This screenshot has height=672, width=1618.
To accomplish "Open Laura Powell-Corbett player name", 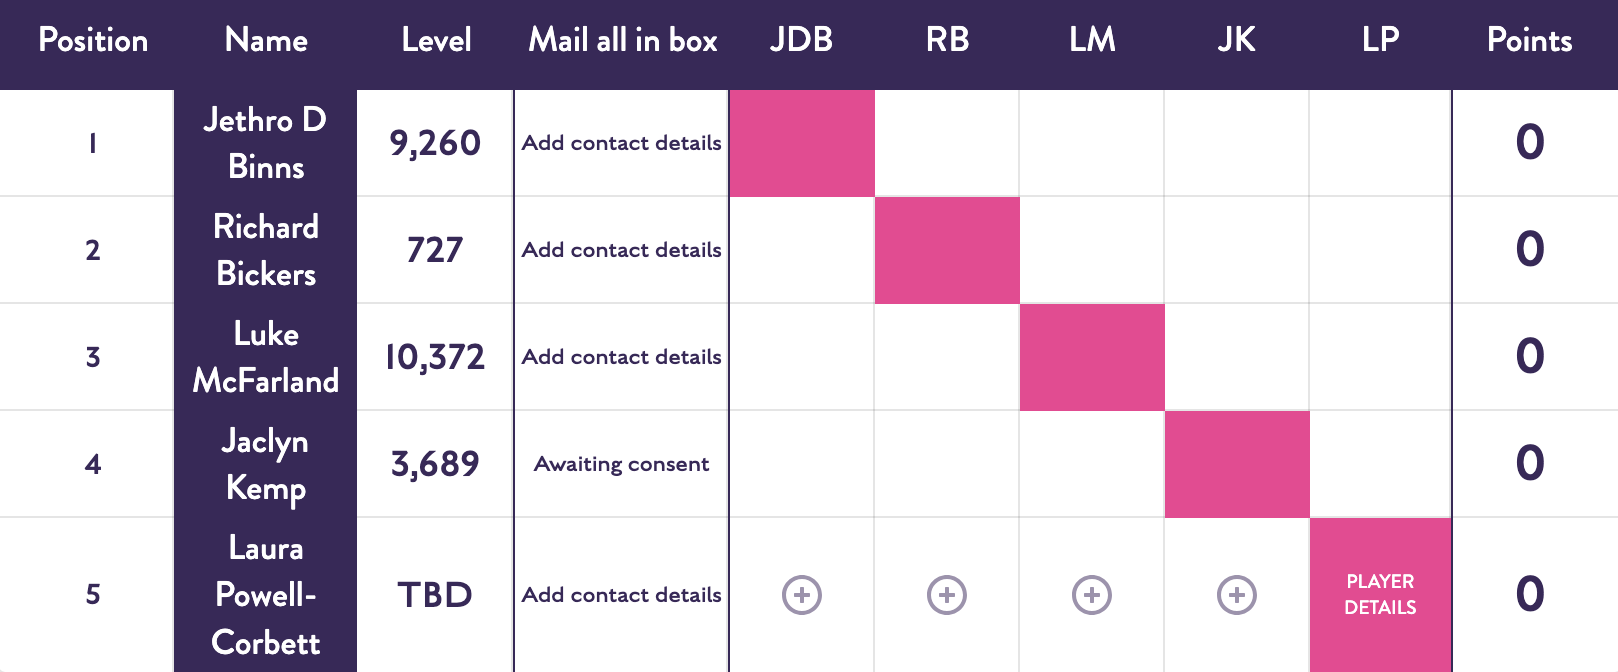I will [x=266, y=595].
